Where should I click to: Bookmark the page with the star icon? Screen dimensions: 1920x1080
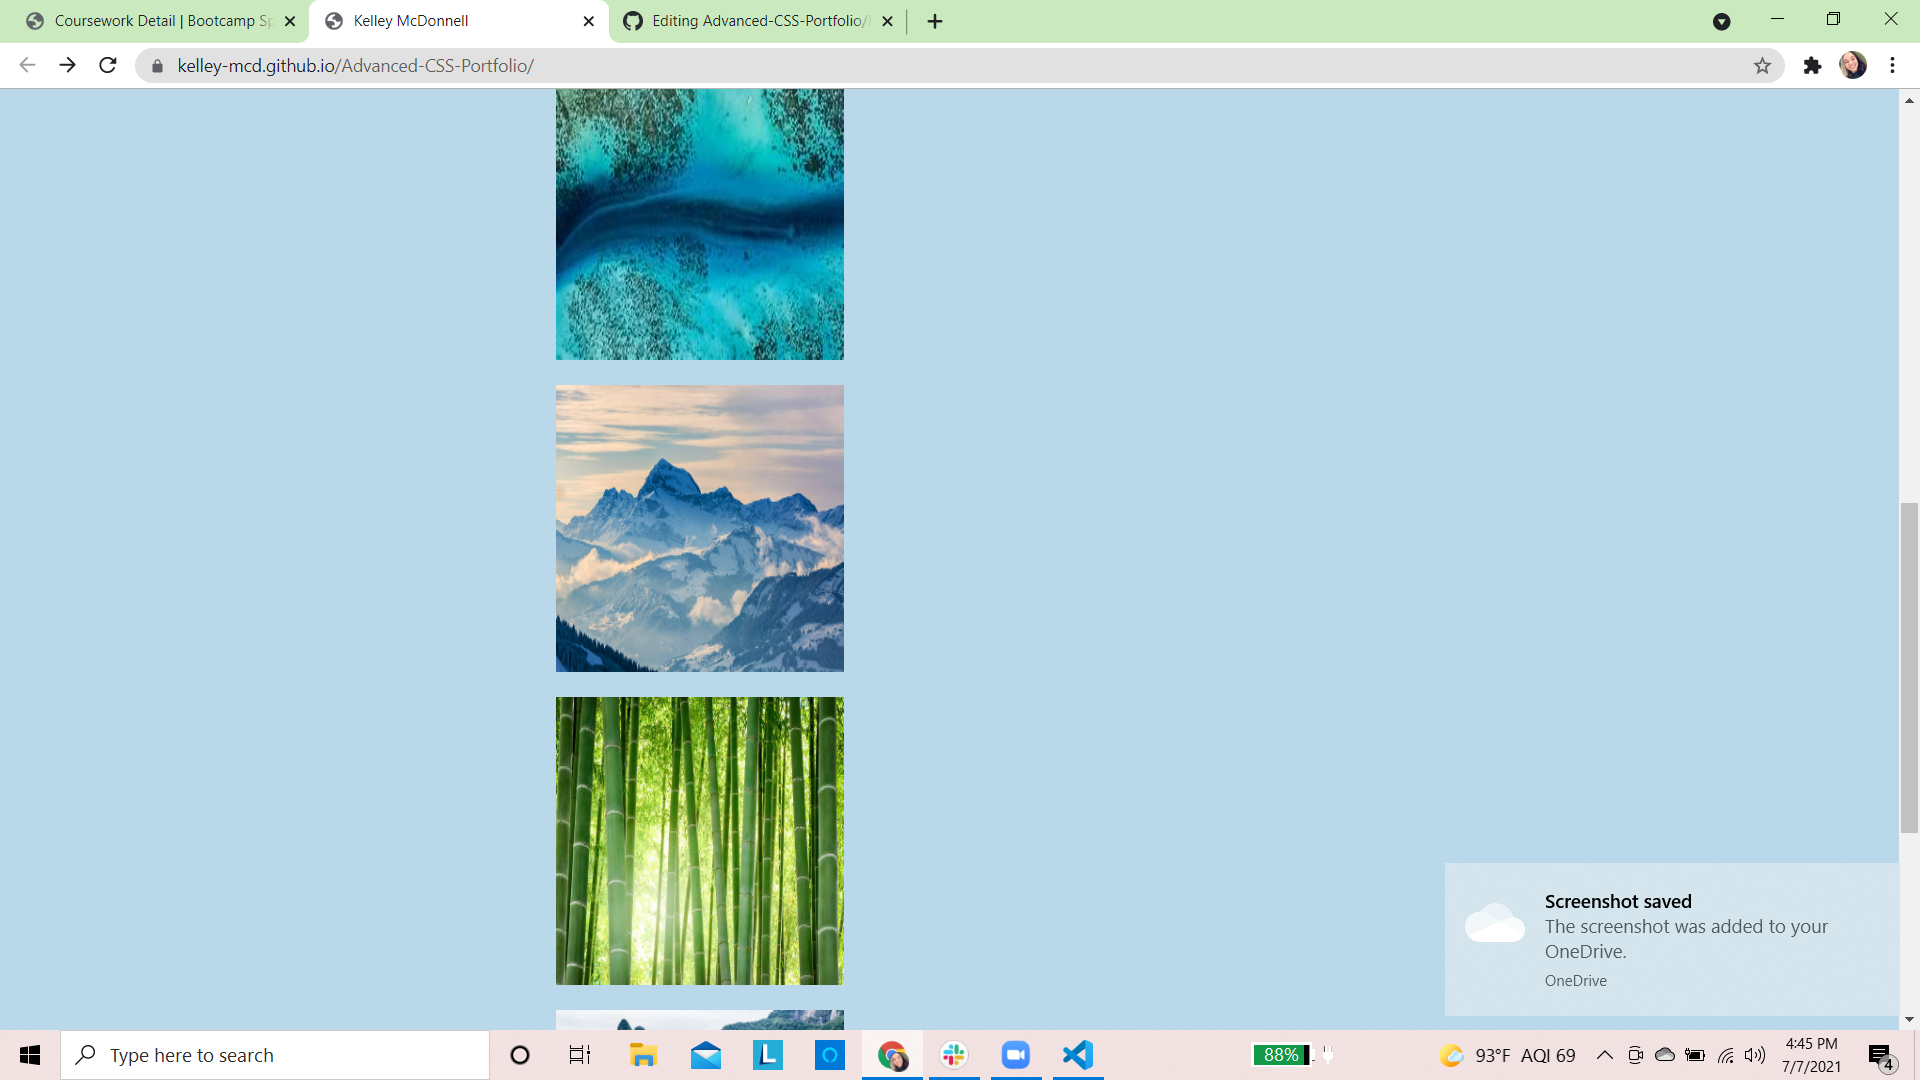tap(1761, 65)
